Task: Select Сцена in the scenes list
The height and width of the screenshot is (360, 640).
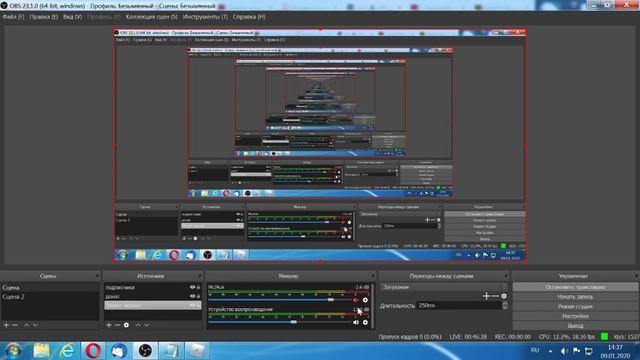Action: [50, 288]
